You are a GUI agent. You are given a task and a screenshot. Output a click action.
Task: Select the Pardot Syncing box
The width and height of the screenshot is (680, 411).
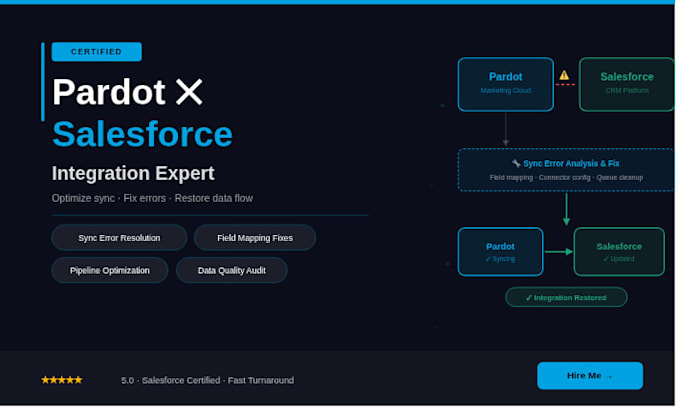500,251
